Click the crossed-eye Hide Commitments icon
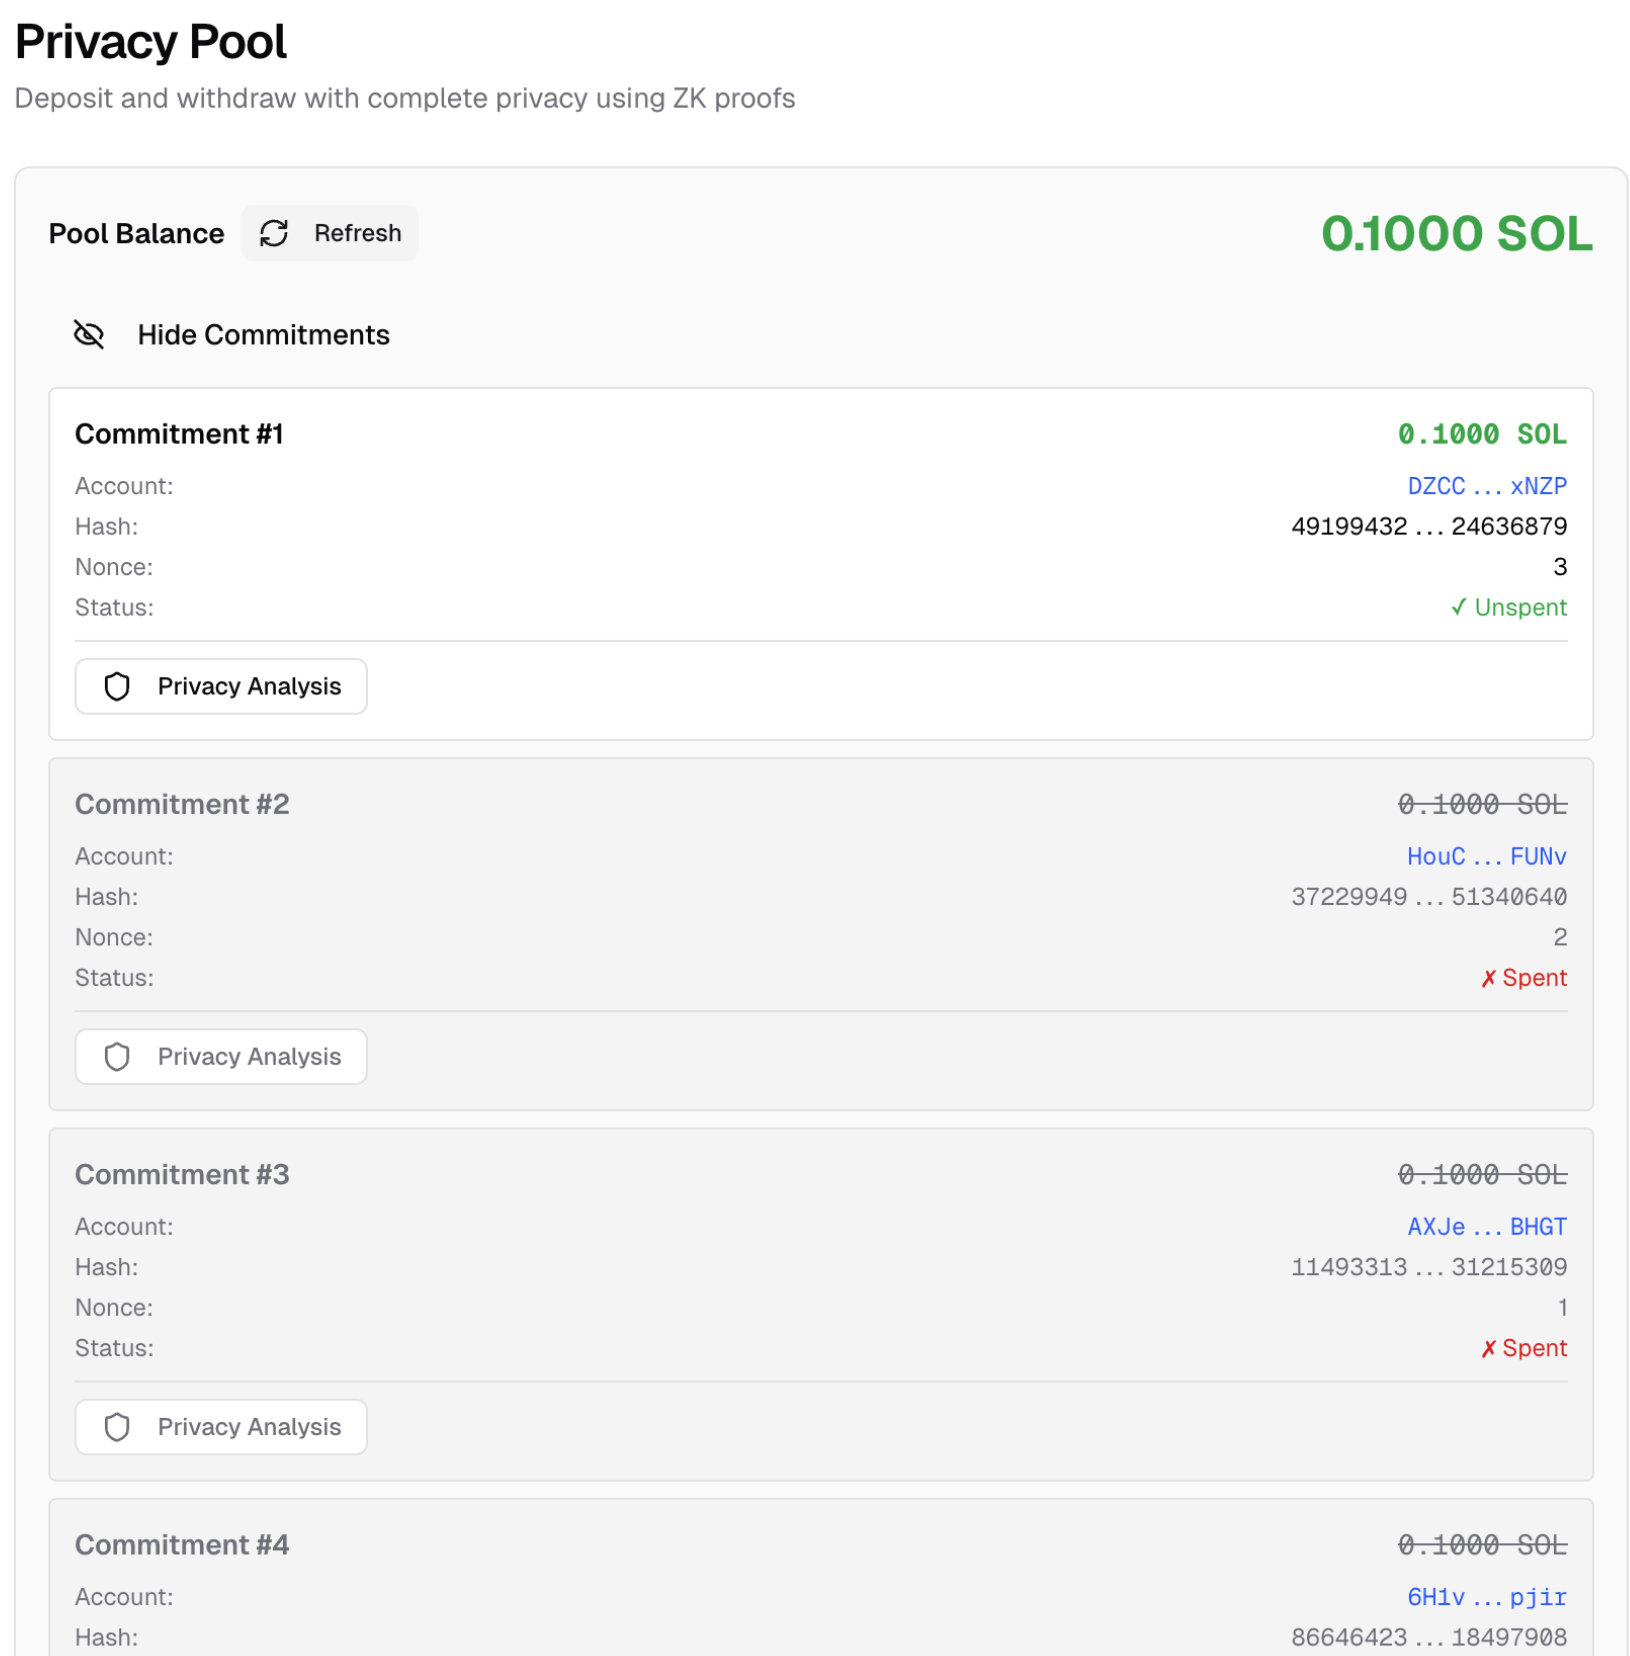Image resolution: width=1630 pixels, height=1656 pixels. point(89,334)
